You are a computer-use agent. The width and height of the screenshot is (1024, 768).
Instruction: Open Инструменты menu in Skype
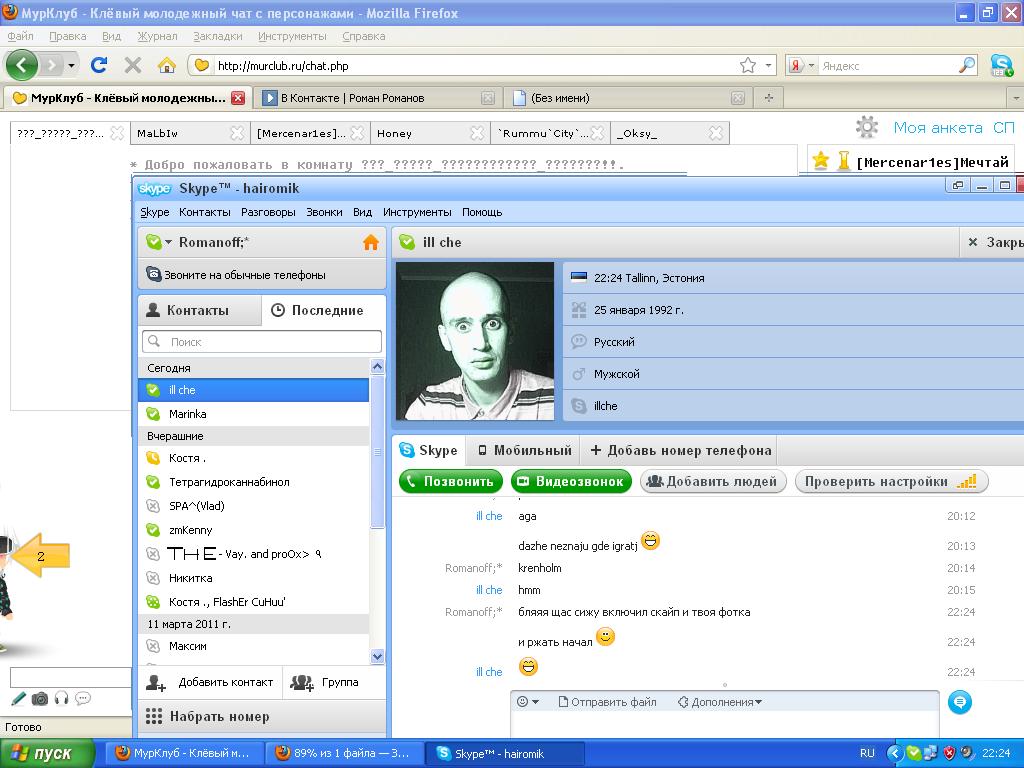coord(417,212)
